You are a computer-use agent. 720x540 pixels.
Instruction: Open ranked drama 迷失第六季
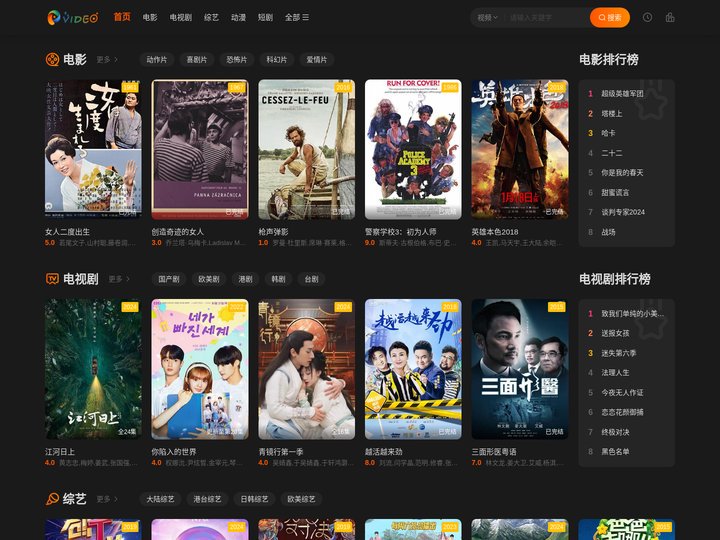pyautogui.click(x=619, y=353)
